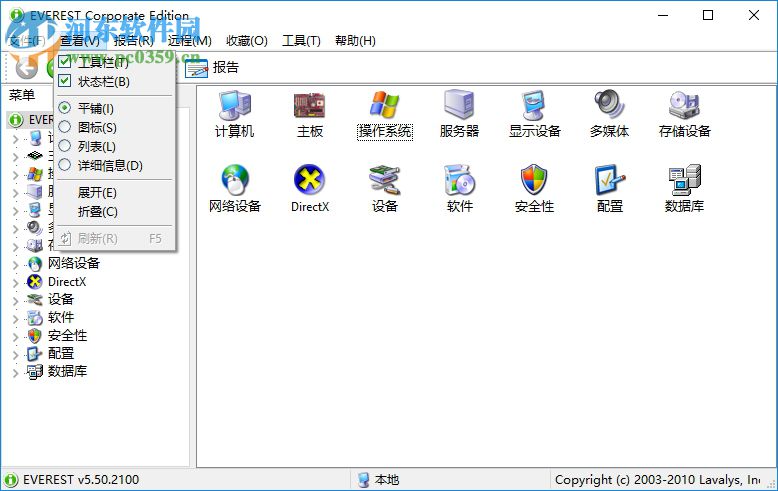Open the 查看(V) menu
The height and width of the screenshot is (491, 778).
tap(79, 41)
